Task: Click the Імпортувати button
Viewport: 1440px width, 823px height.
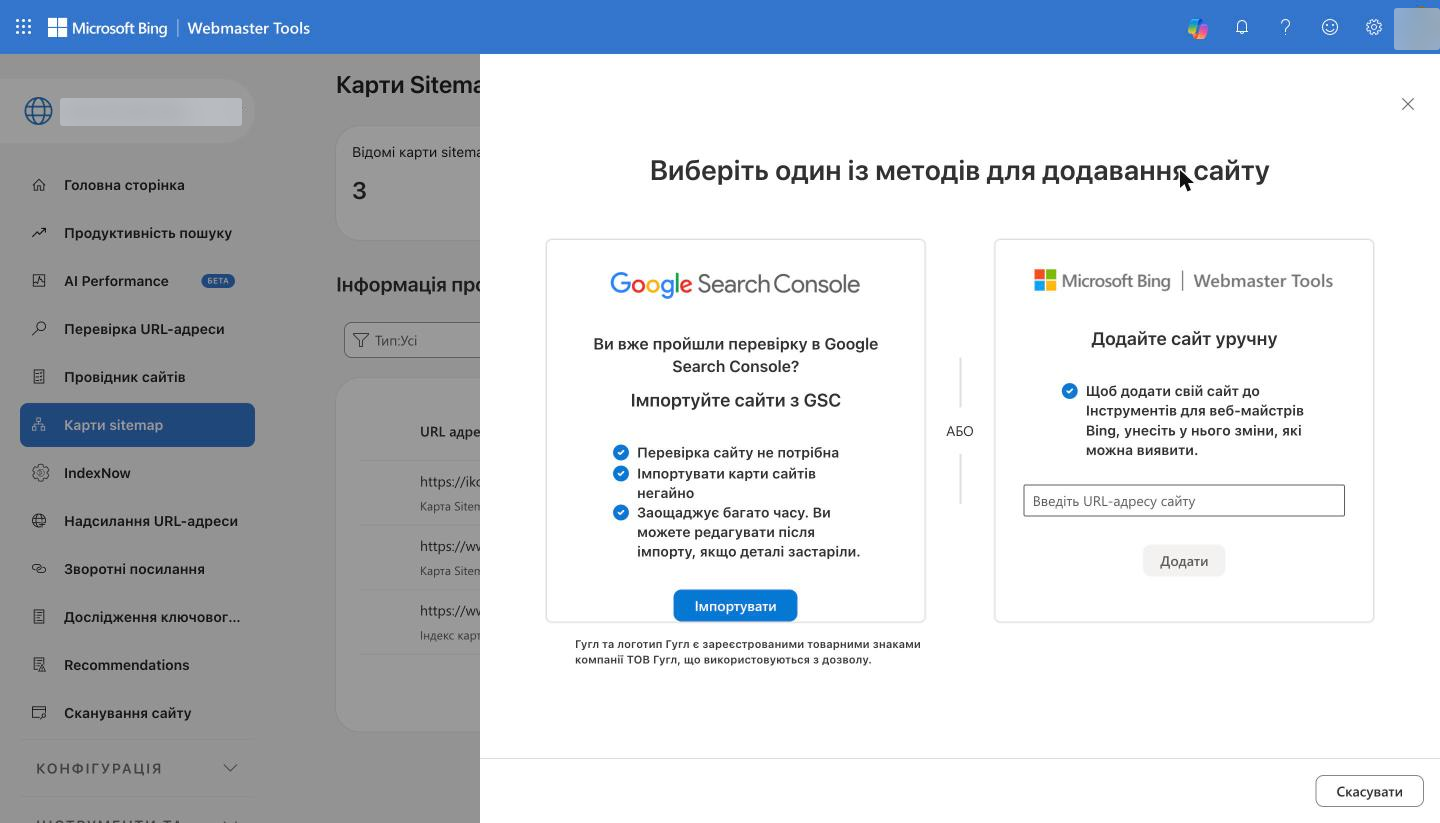Action: (x=735, y=606)
